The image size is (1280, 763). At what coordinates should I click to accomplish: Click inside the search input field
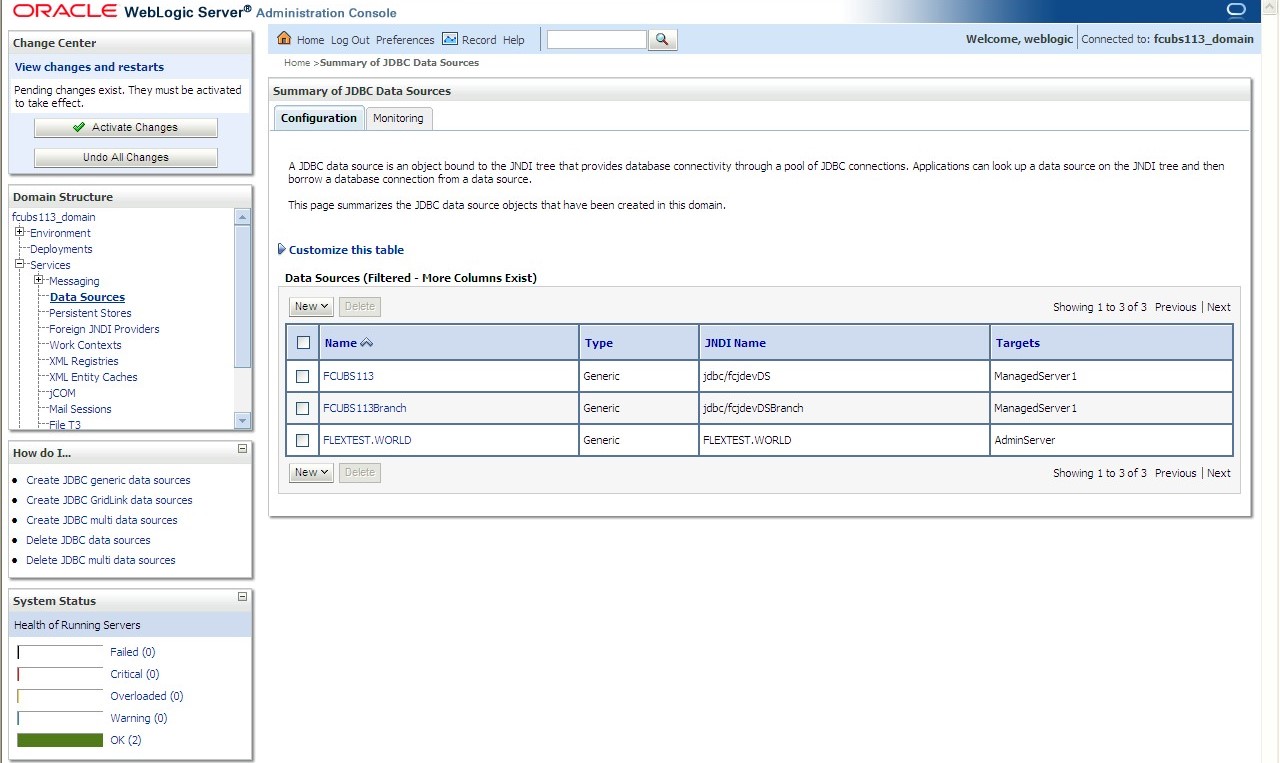596,39
